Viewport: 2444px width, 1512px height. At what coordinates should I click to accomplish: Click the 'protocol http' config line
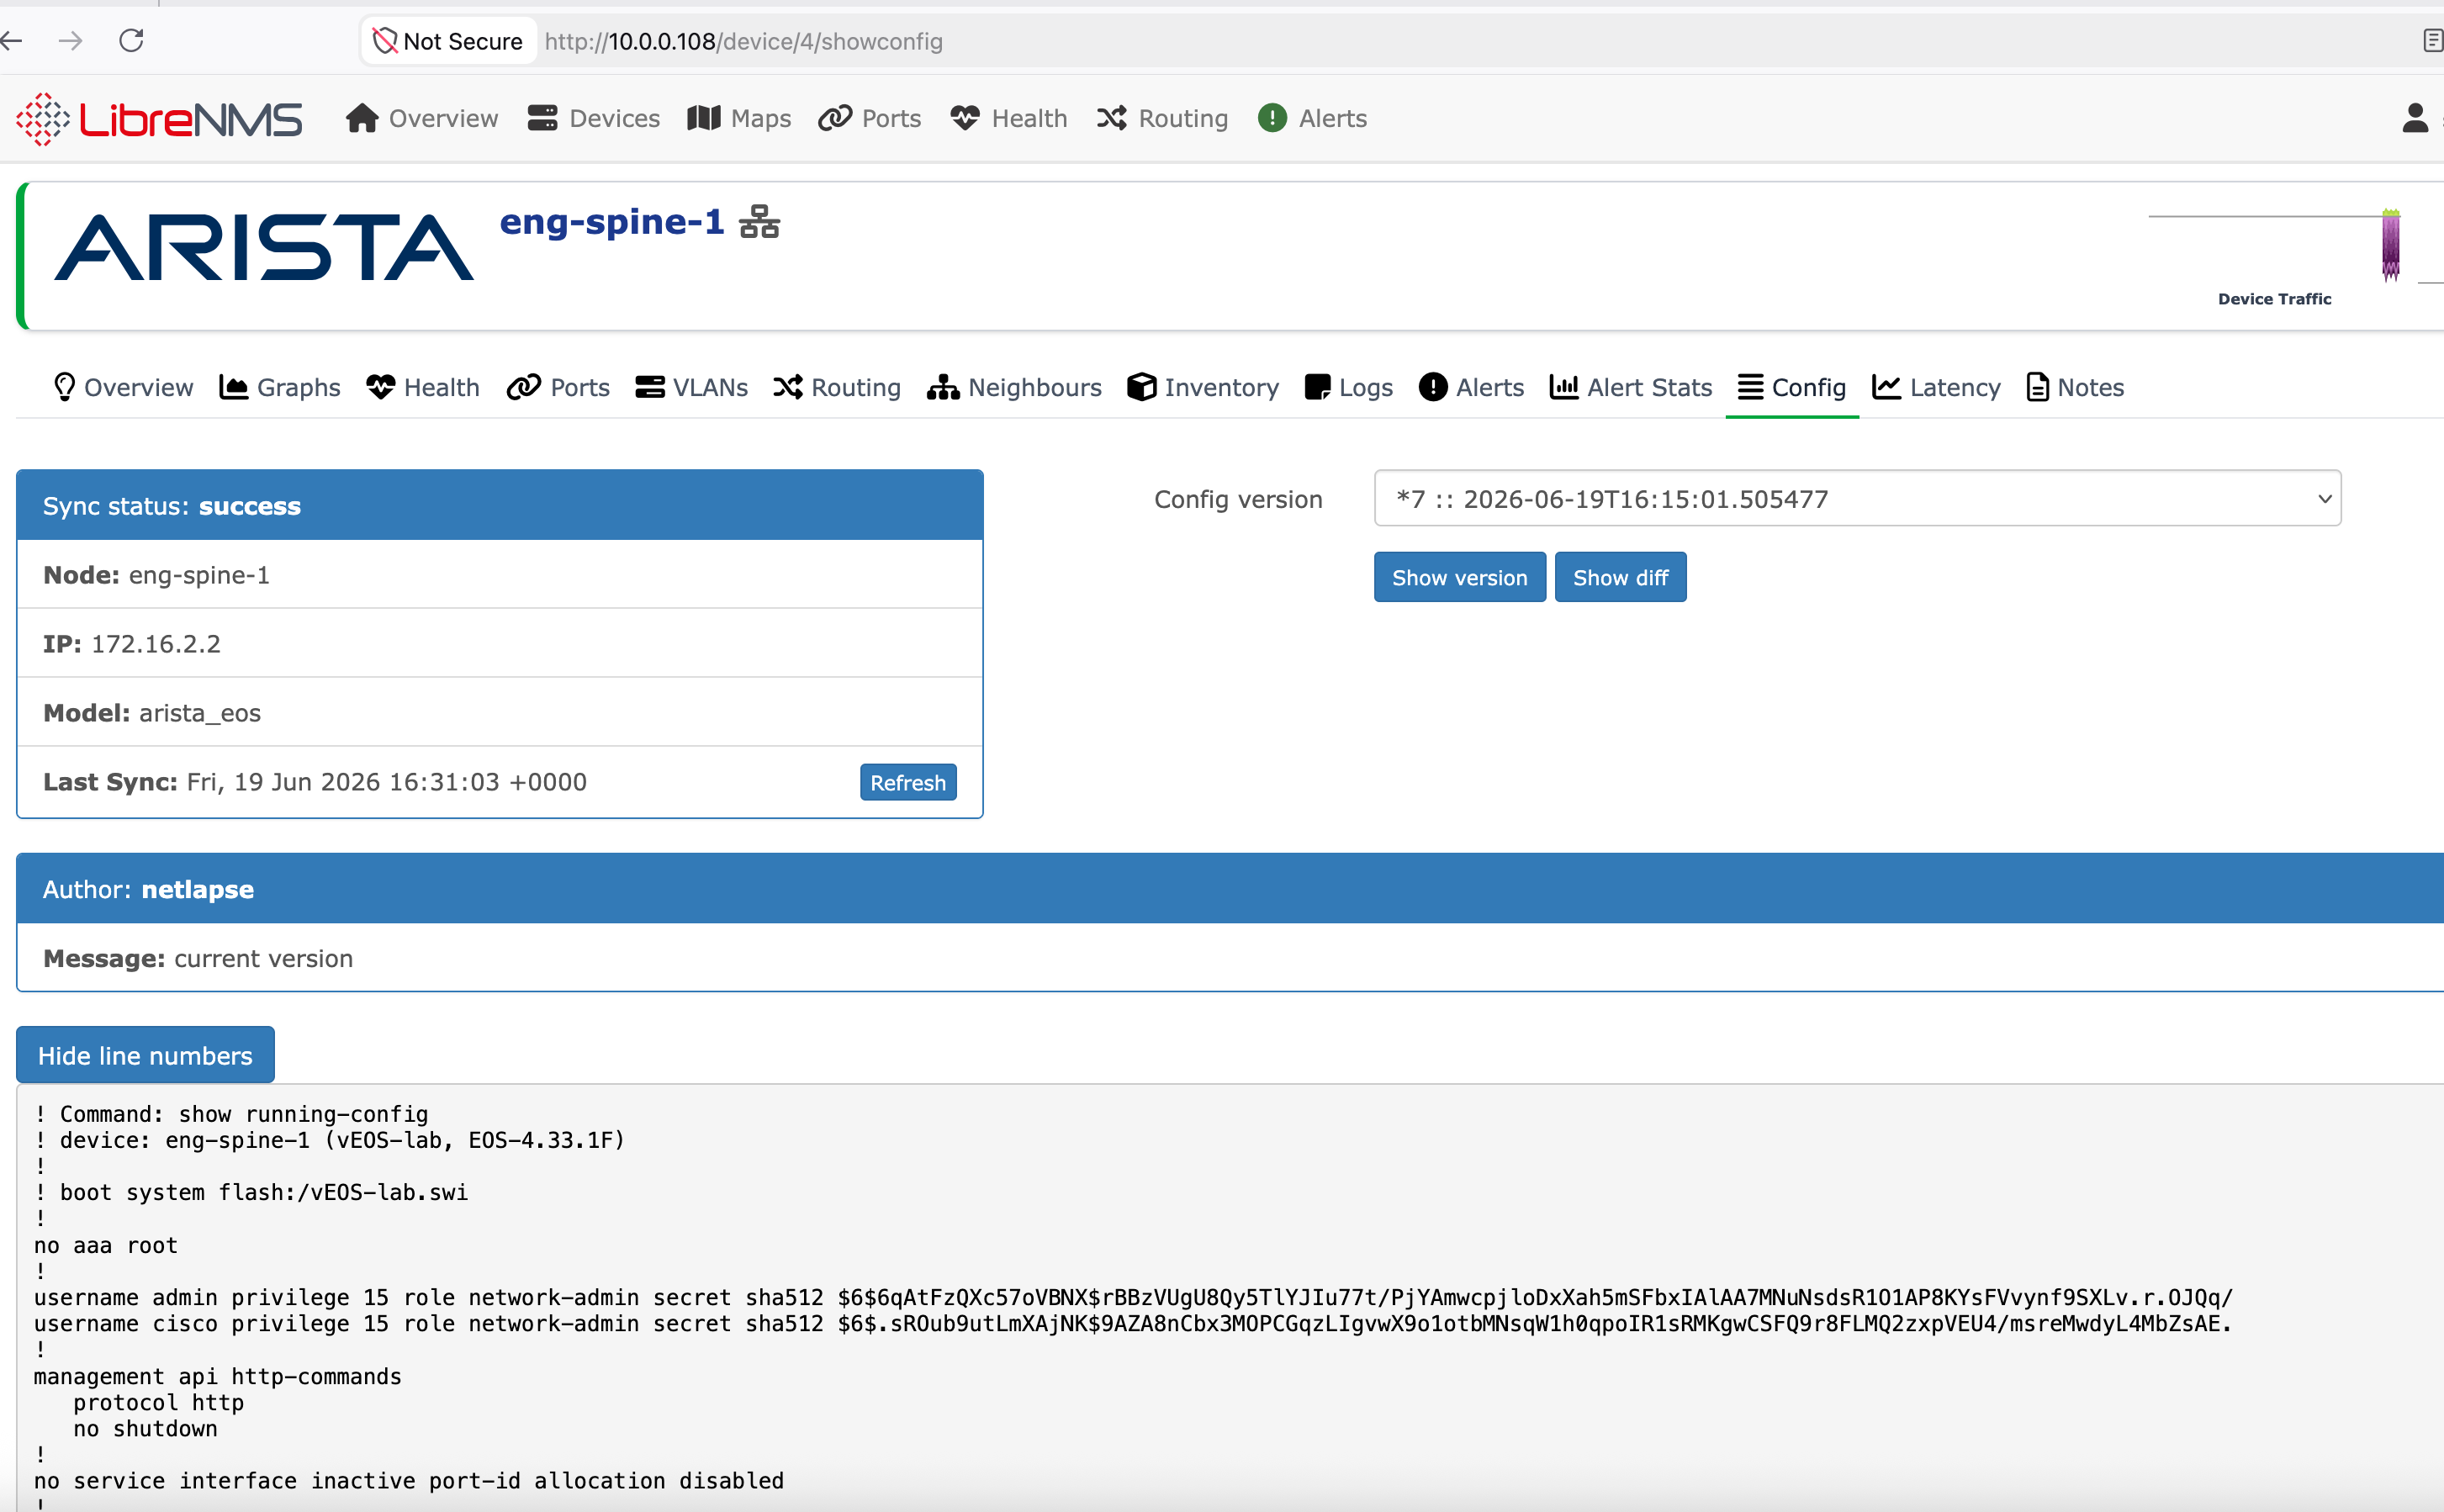tap(158, 1402)
